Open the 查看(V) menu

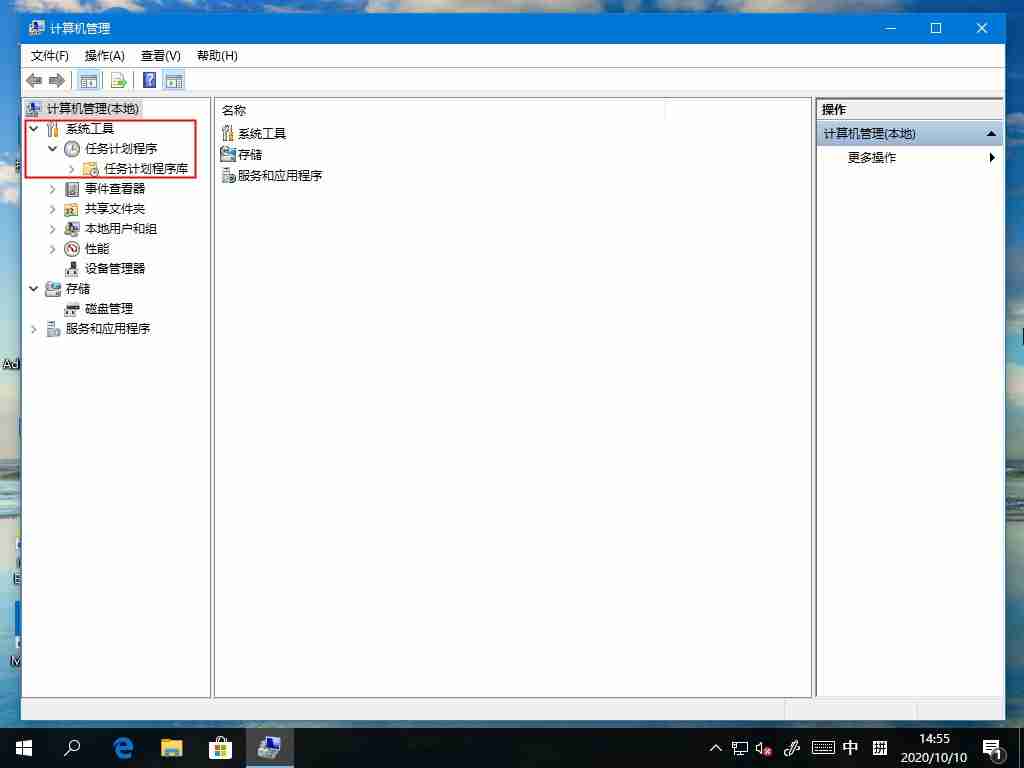coord(159,56)
